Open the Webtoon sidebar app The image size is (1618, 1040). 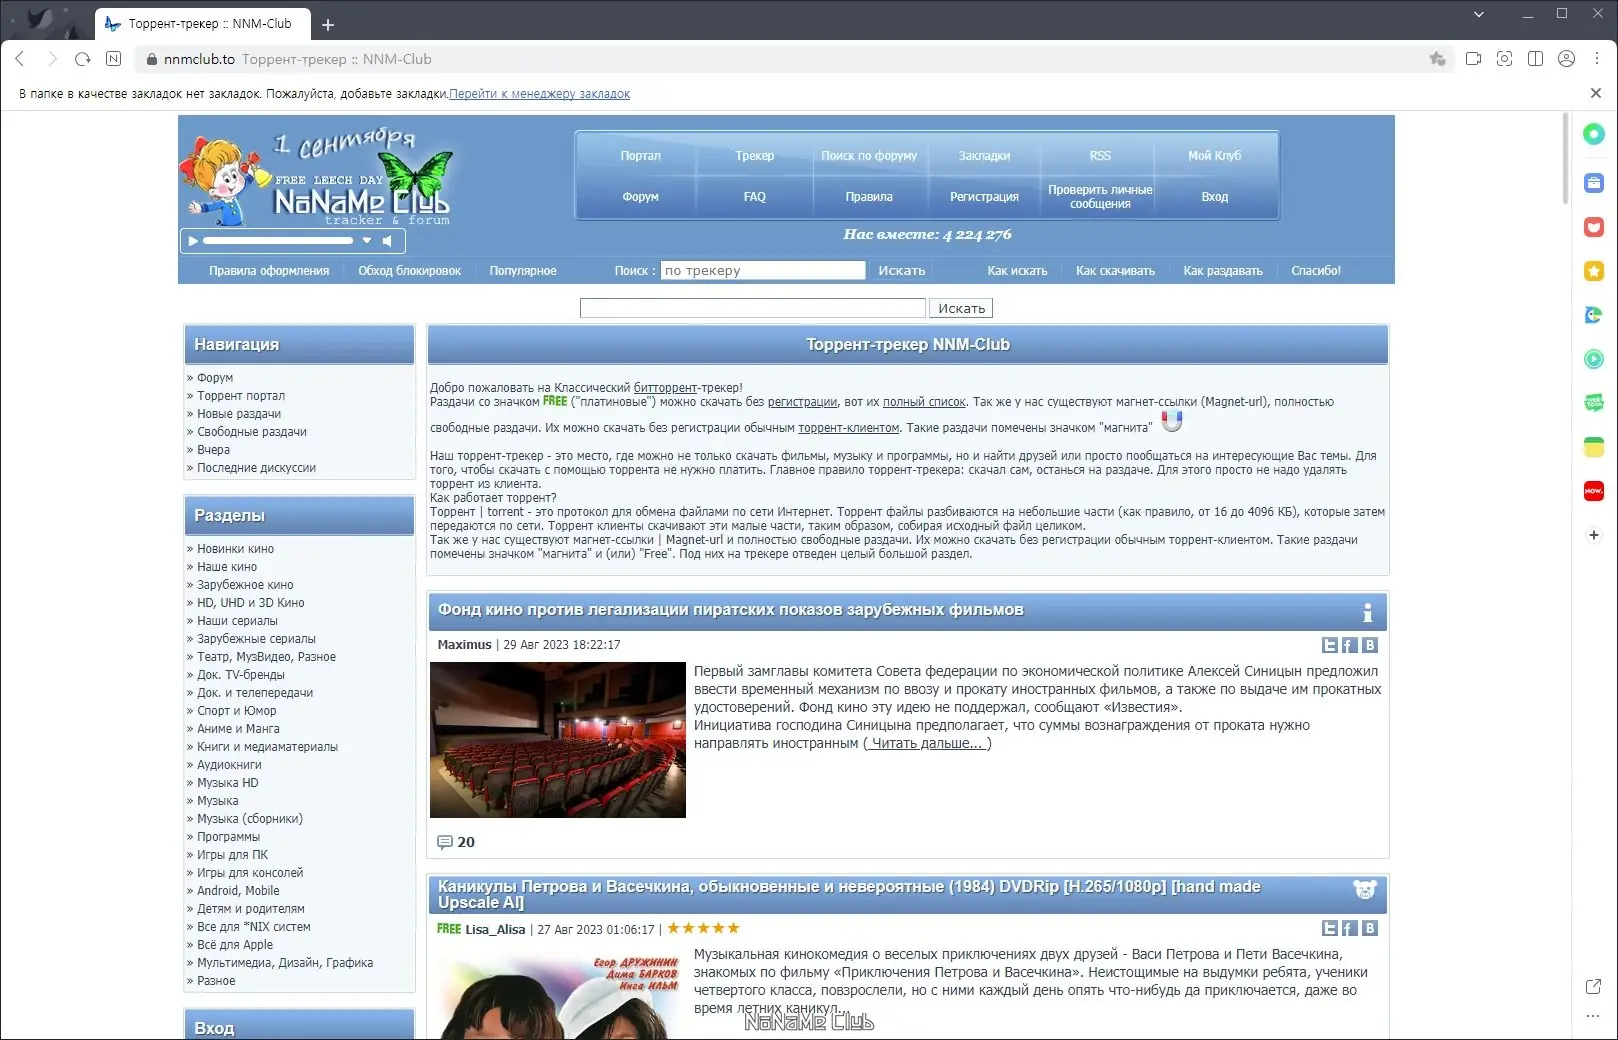pos(1594,403)
